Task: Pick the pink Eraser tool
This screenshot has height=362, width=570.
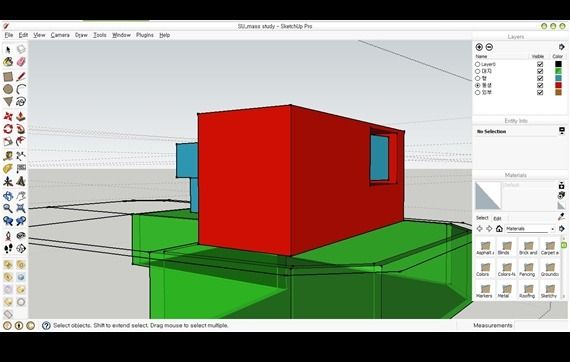Action: [x=21, y=62]
